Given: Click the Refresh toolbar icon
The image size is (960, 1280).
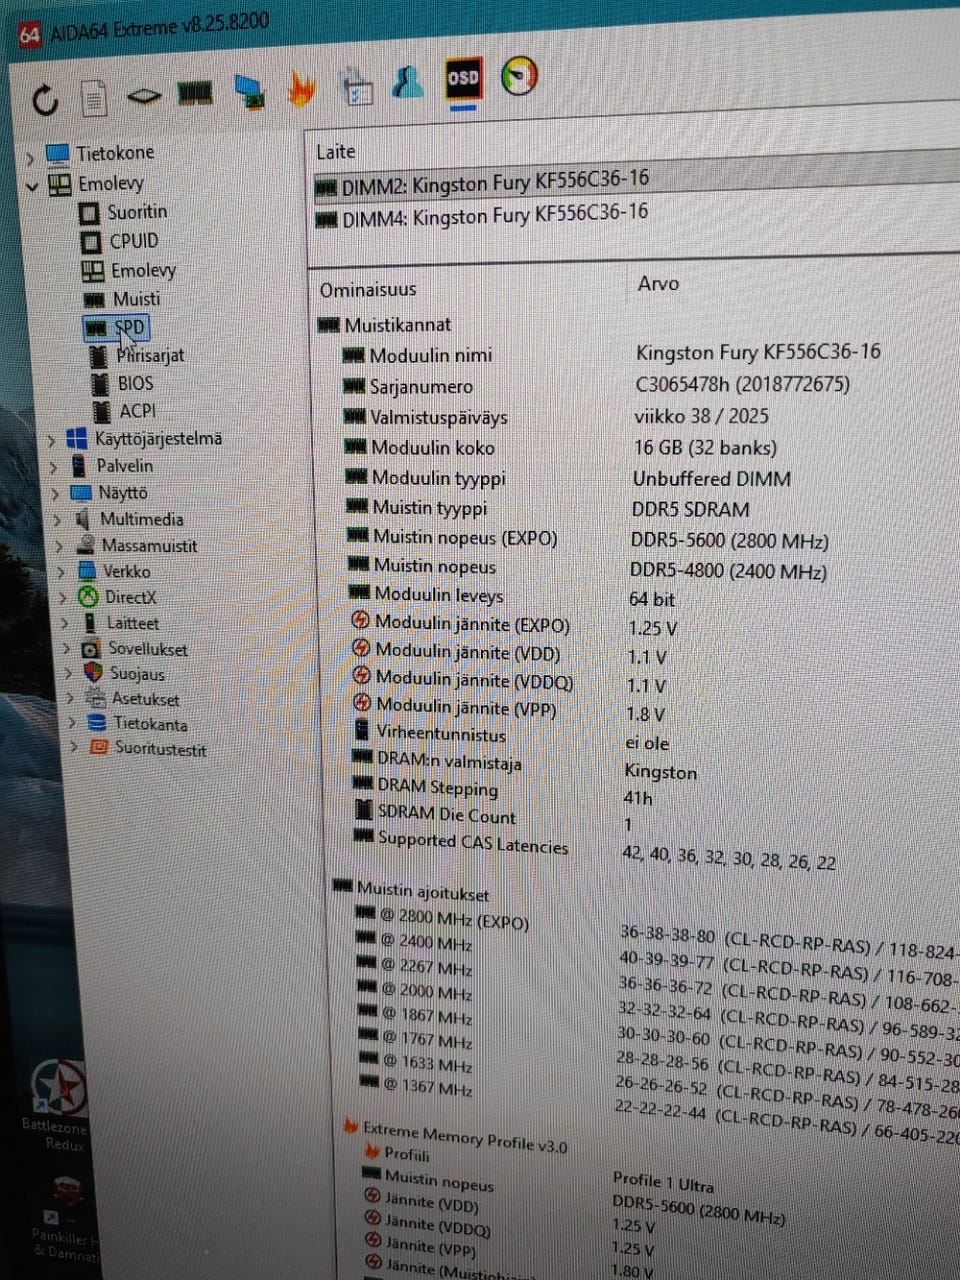Looking at the screenshot, I should (45, 100).
